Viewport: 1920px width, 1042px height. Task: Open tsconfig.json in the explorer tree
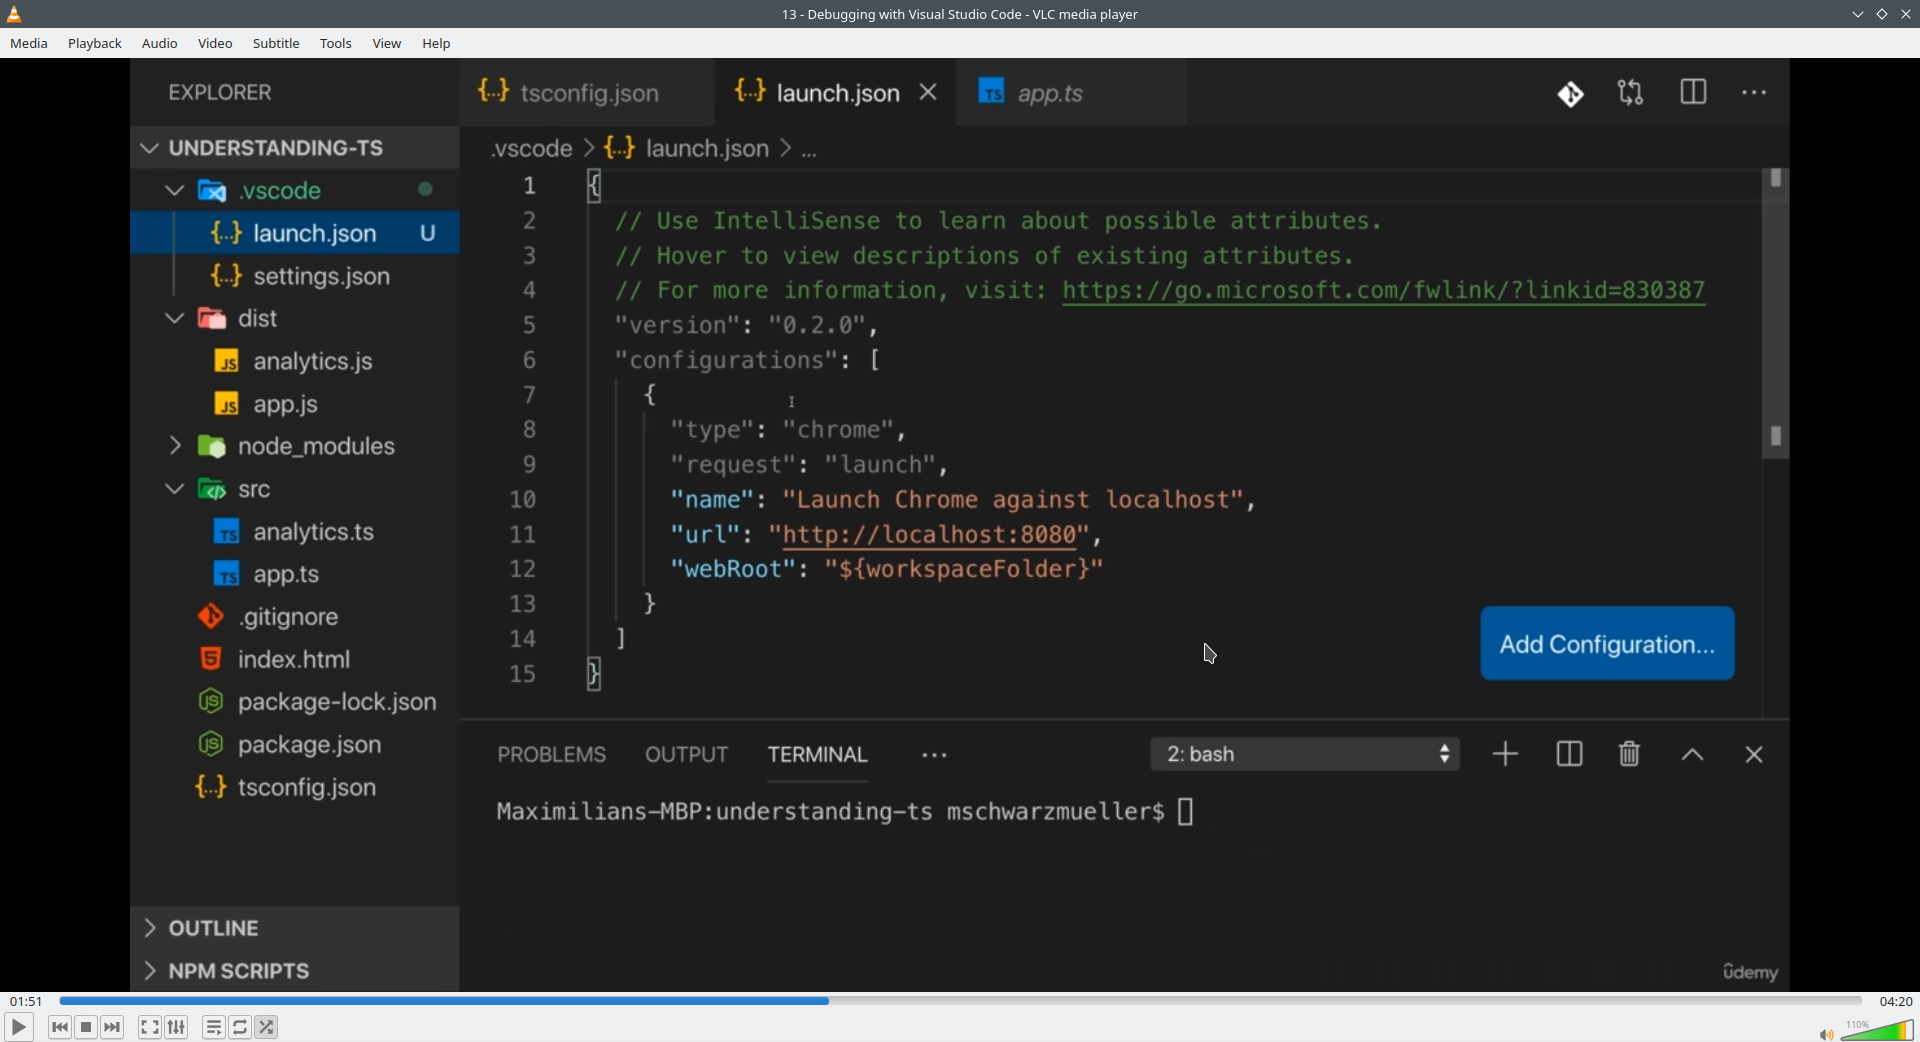pos(294,788)
